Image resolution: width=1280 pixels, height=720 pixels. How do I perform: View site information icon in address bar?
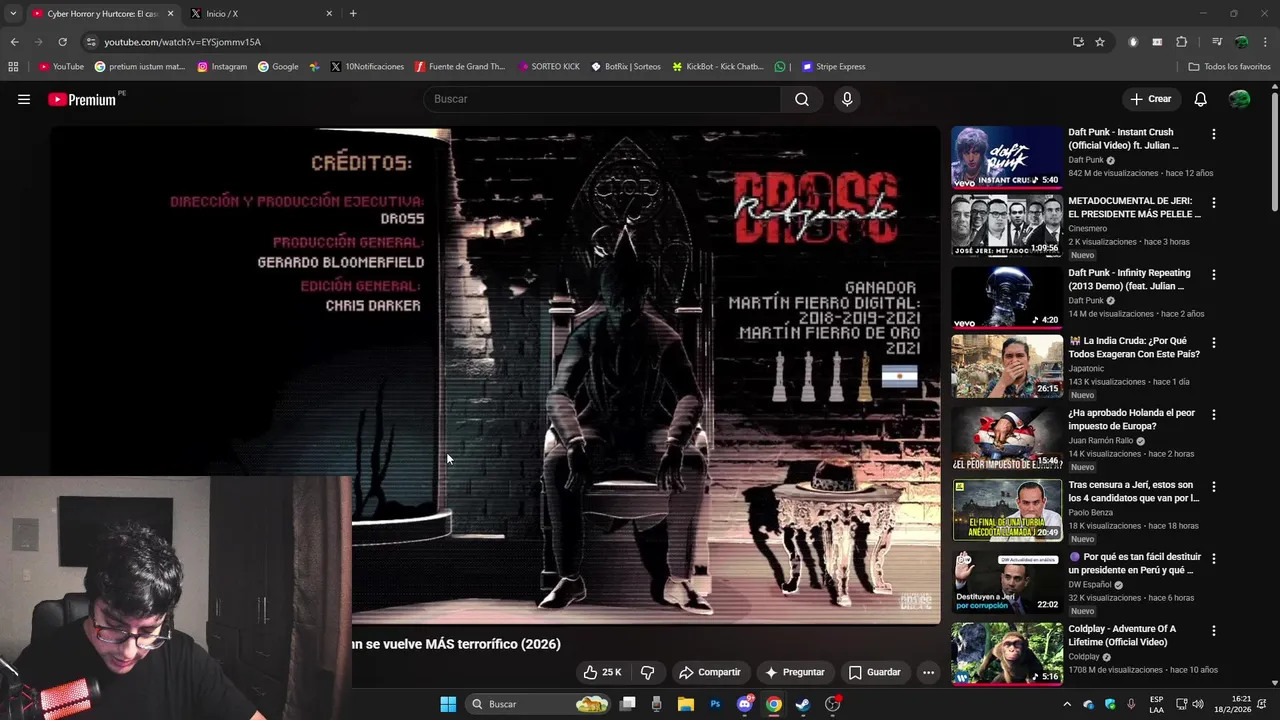click(x=91, y=42)
